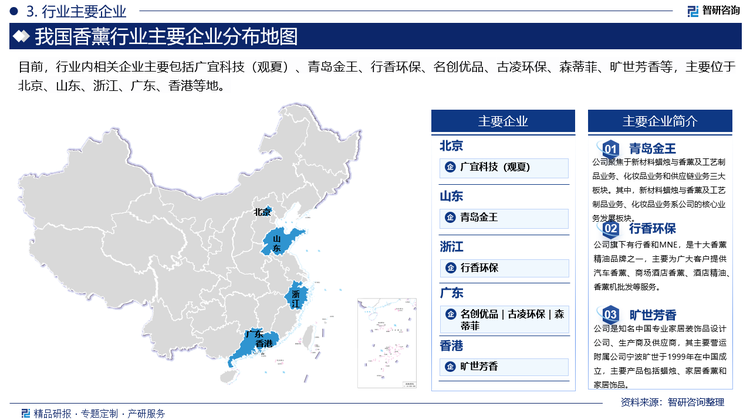The image size is (750, 420).
Task: Click the 名创优品 | 古凌环保 | 森蒂菲 box
Action: click(x=504, y=320)
